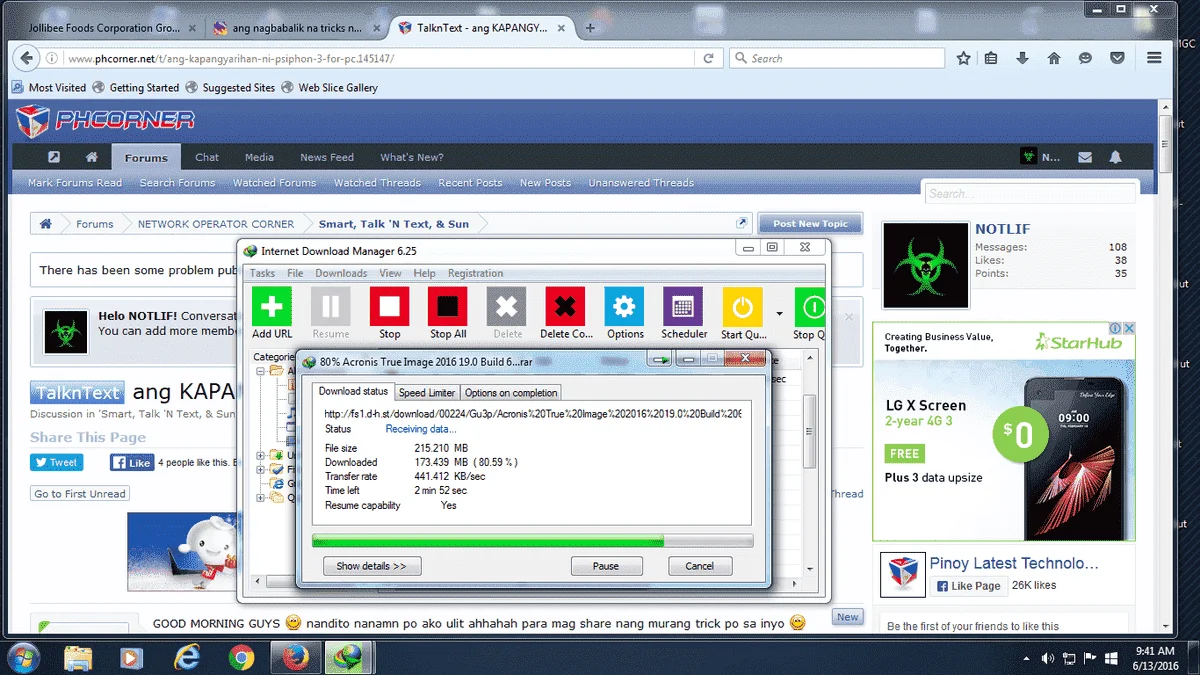Screen dimensions: 1200x675
Task: Click the Tweet button
Action: pyautogui.click(x=56, y=463)
